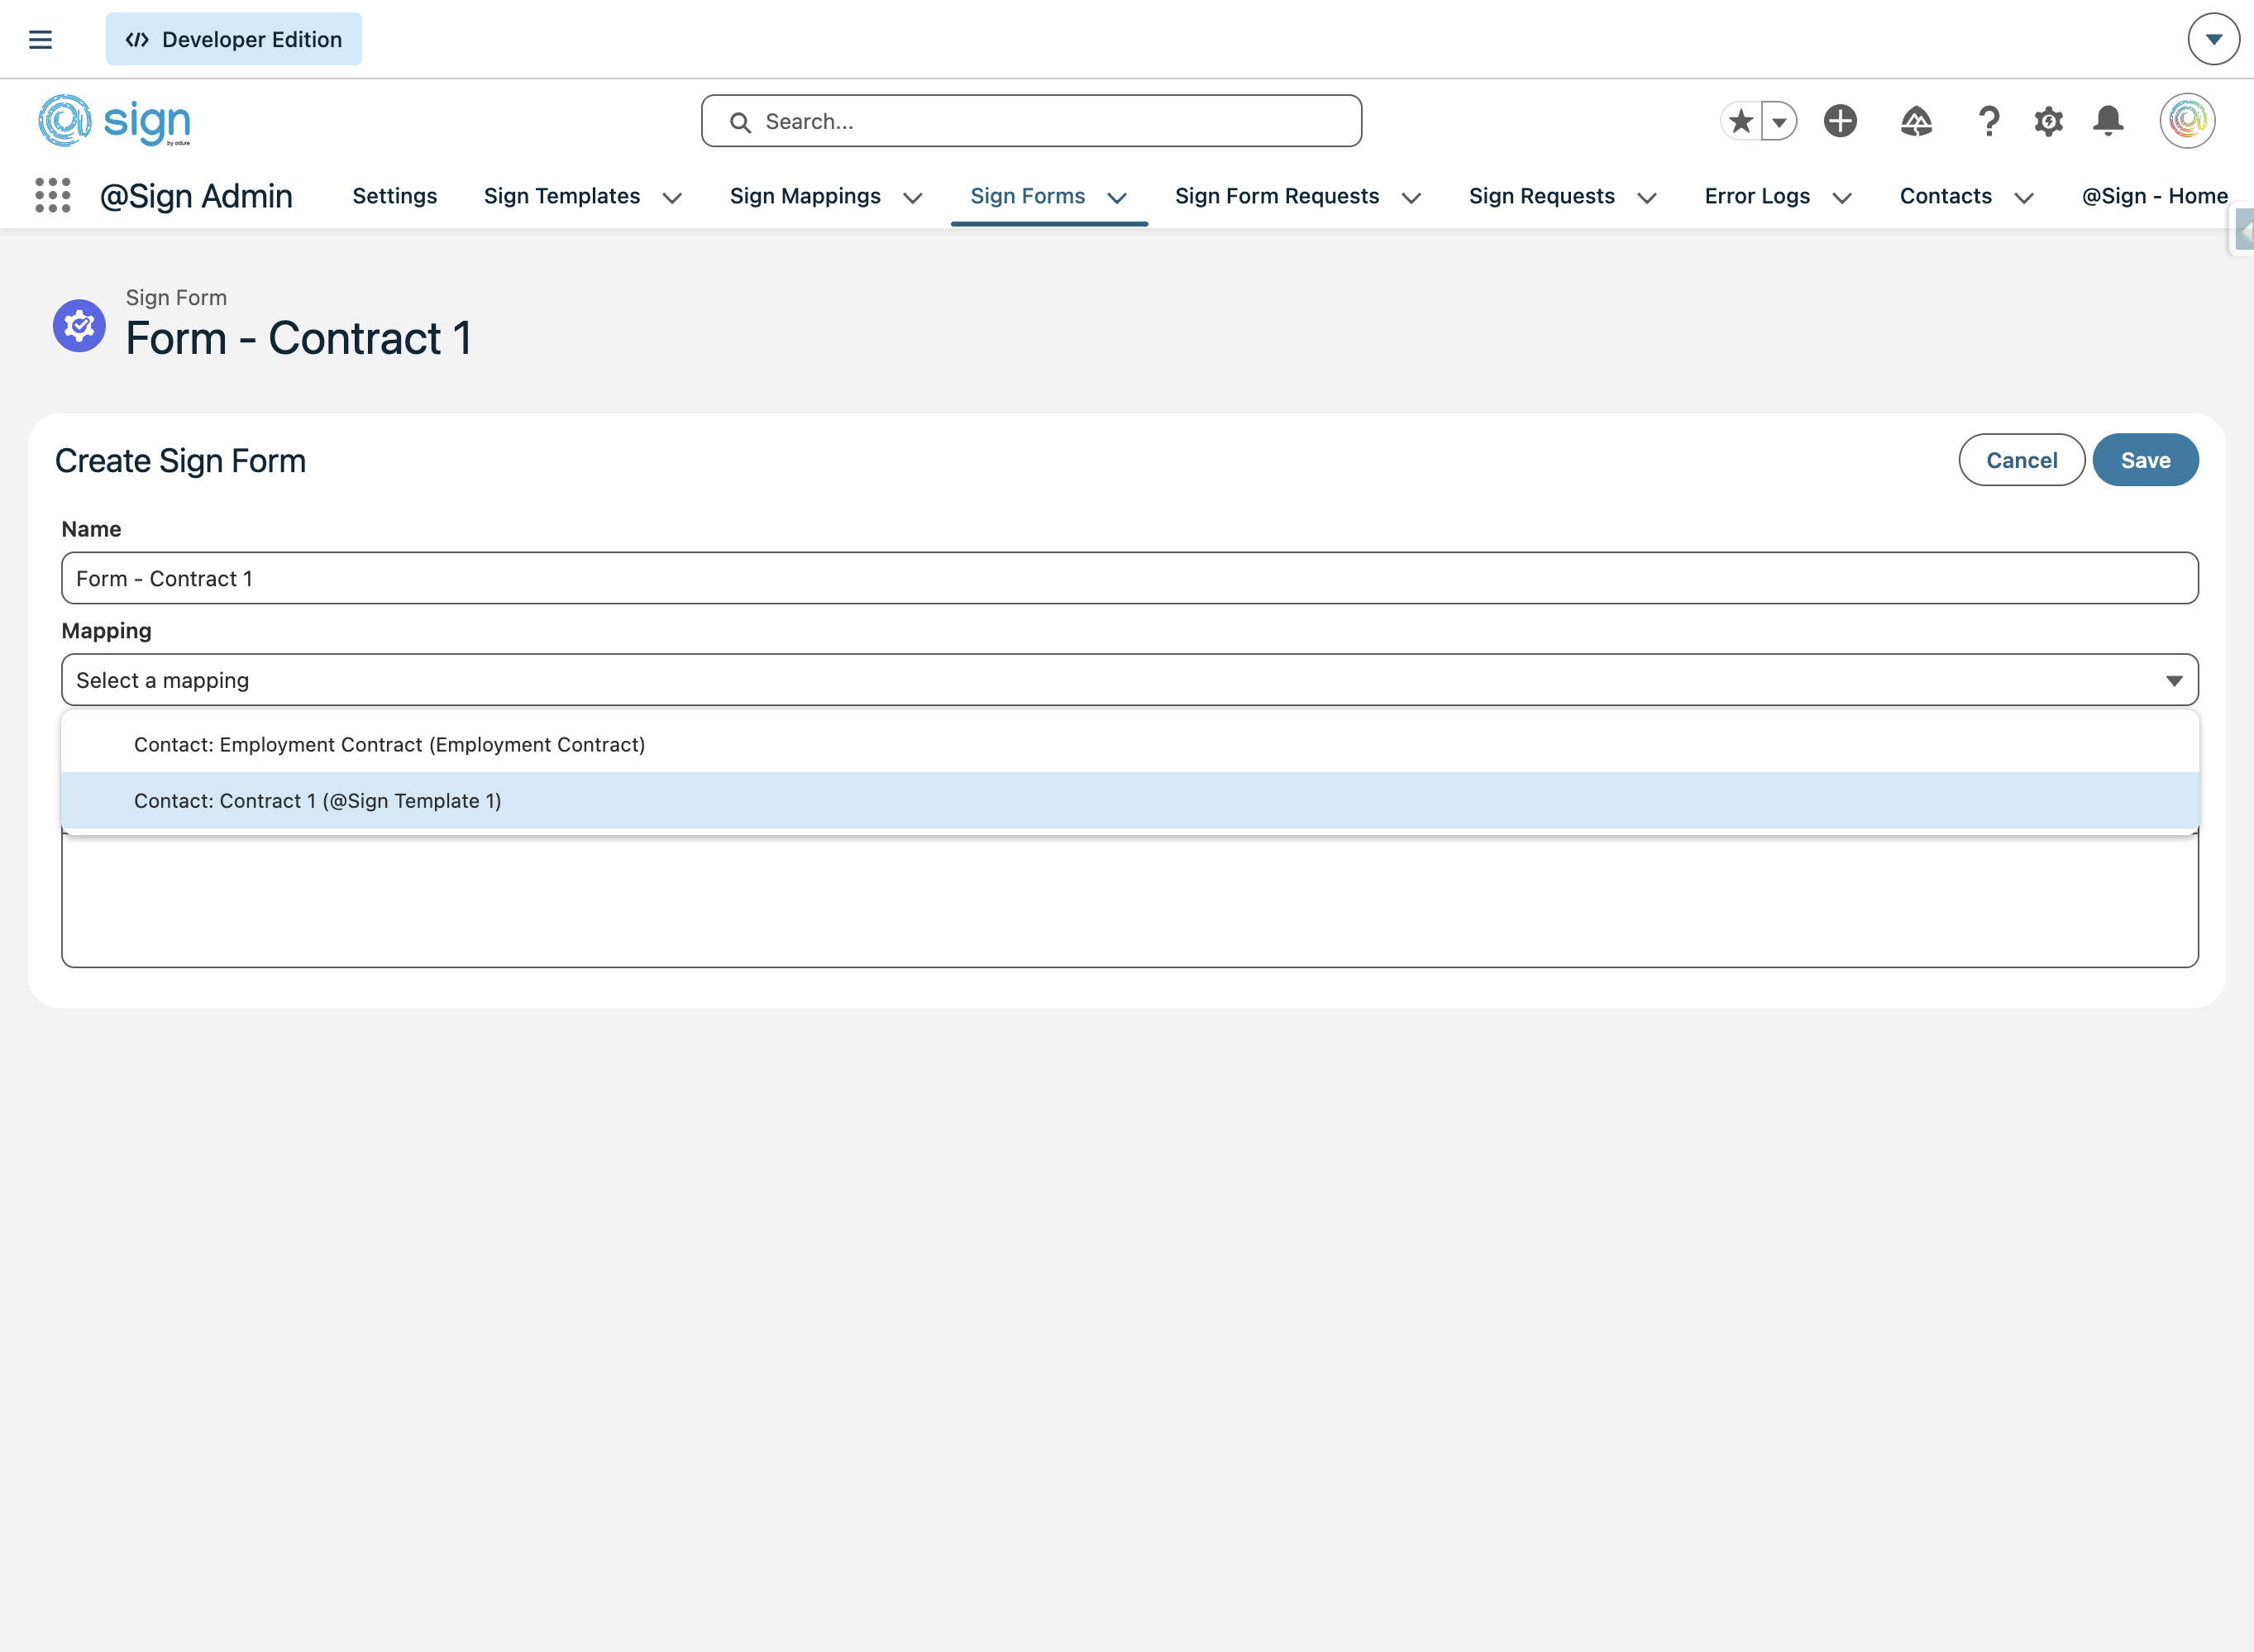Image resolution: width=2254 pixels, height=1652 pixels.
Task: Switch to the Sign Form Requests tab
Action: [x=1276, y=196]
